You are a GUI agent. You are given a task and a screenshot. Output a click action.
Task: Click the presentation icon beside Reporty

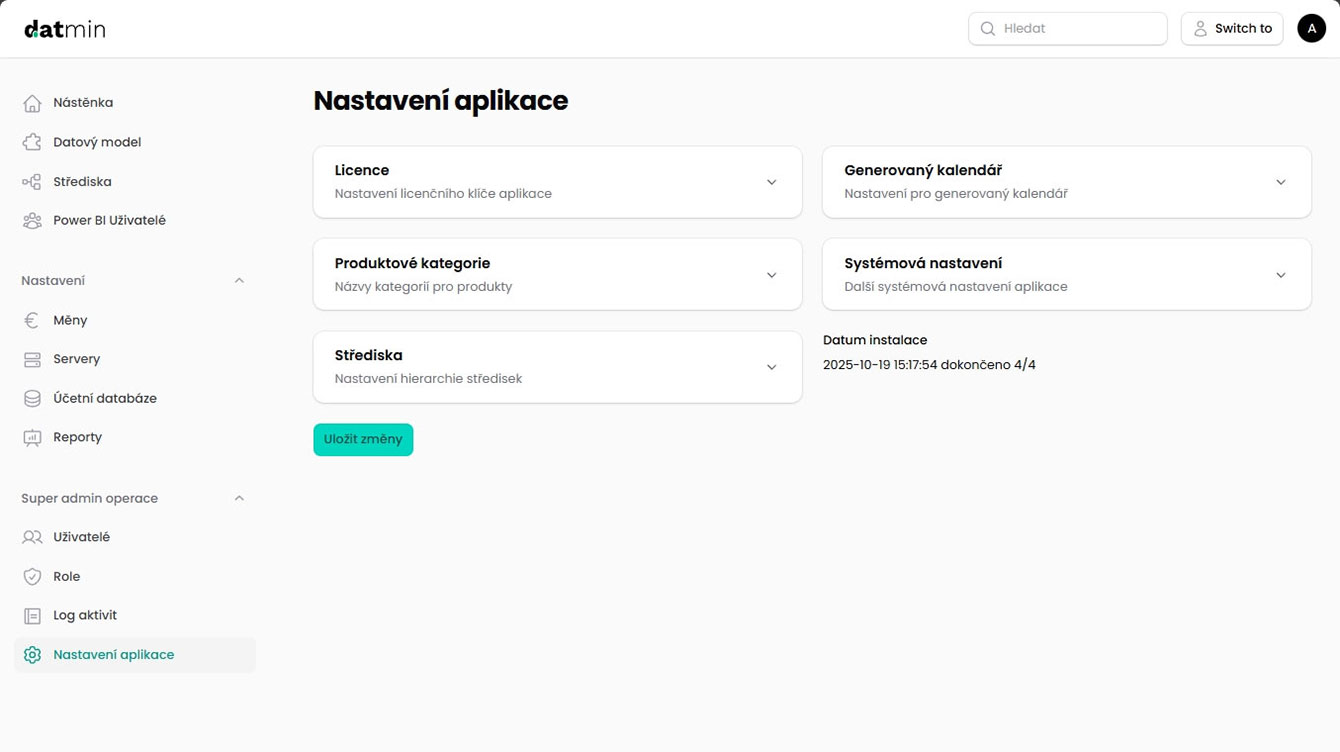pos(32,438)
